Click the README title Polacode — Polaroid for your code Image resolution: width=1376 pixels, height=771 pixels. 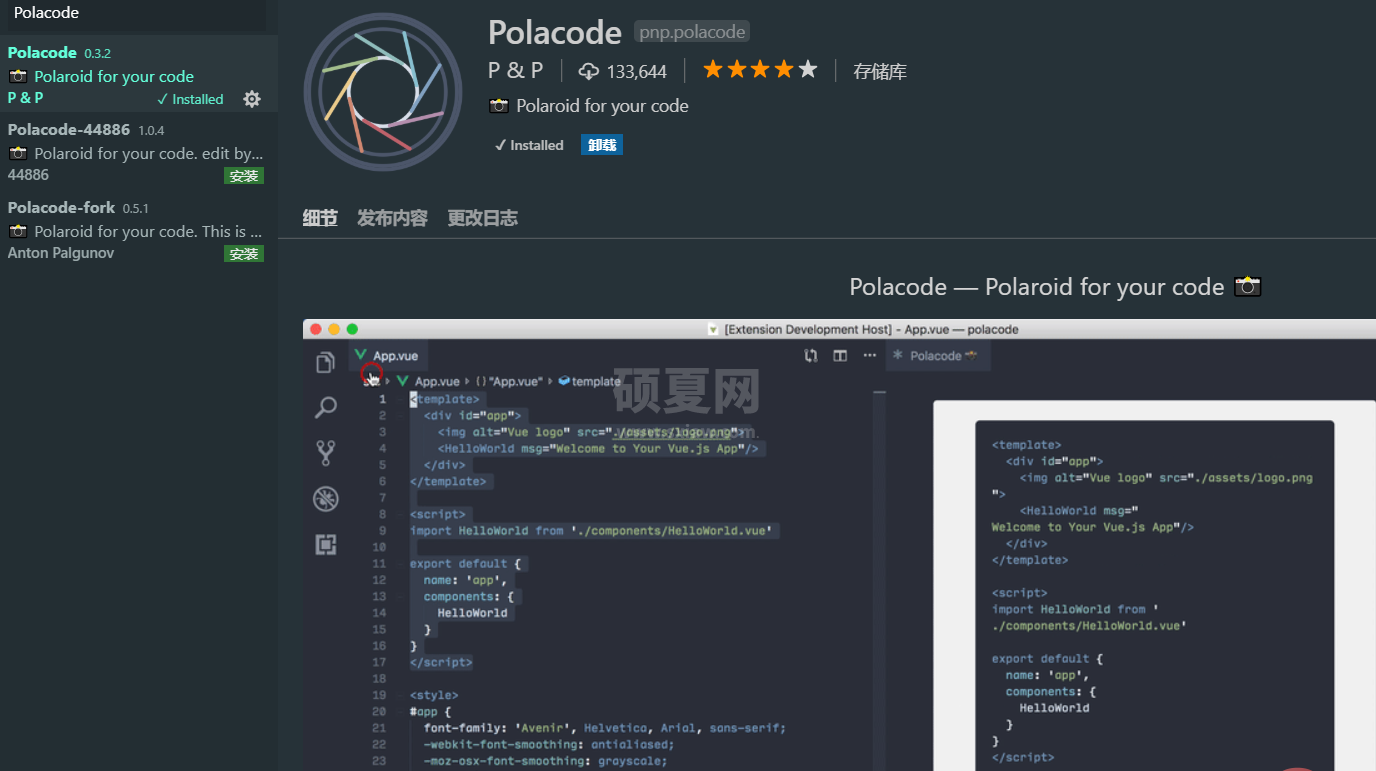tap(1037, 287)
